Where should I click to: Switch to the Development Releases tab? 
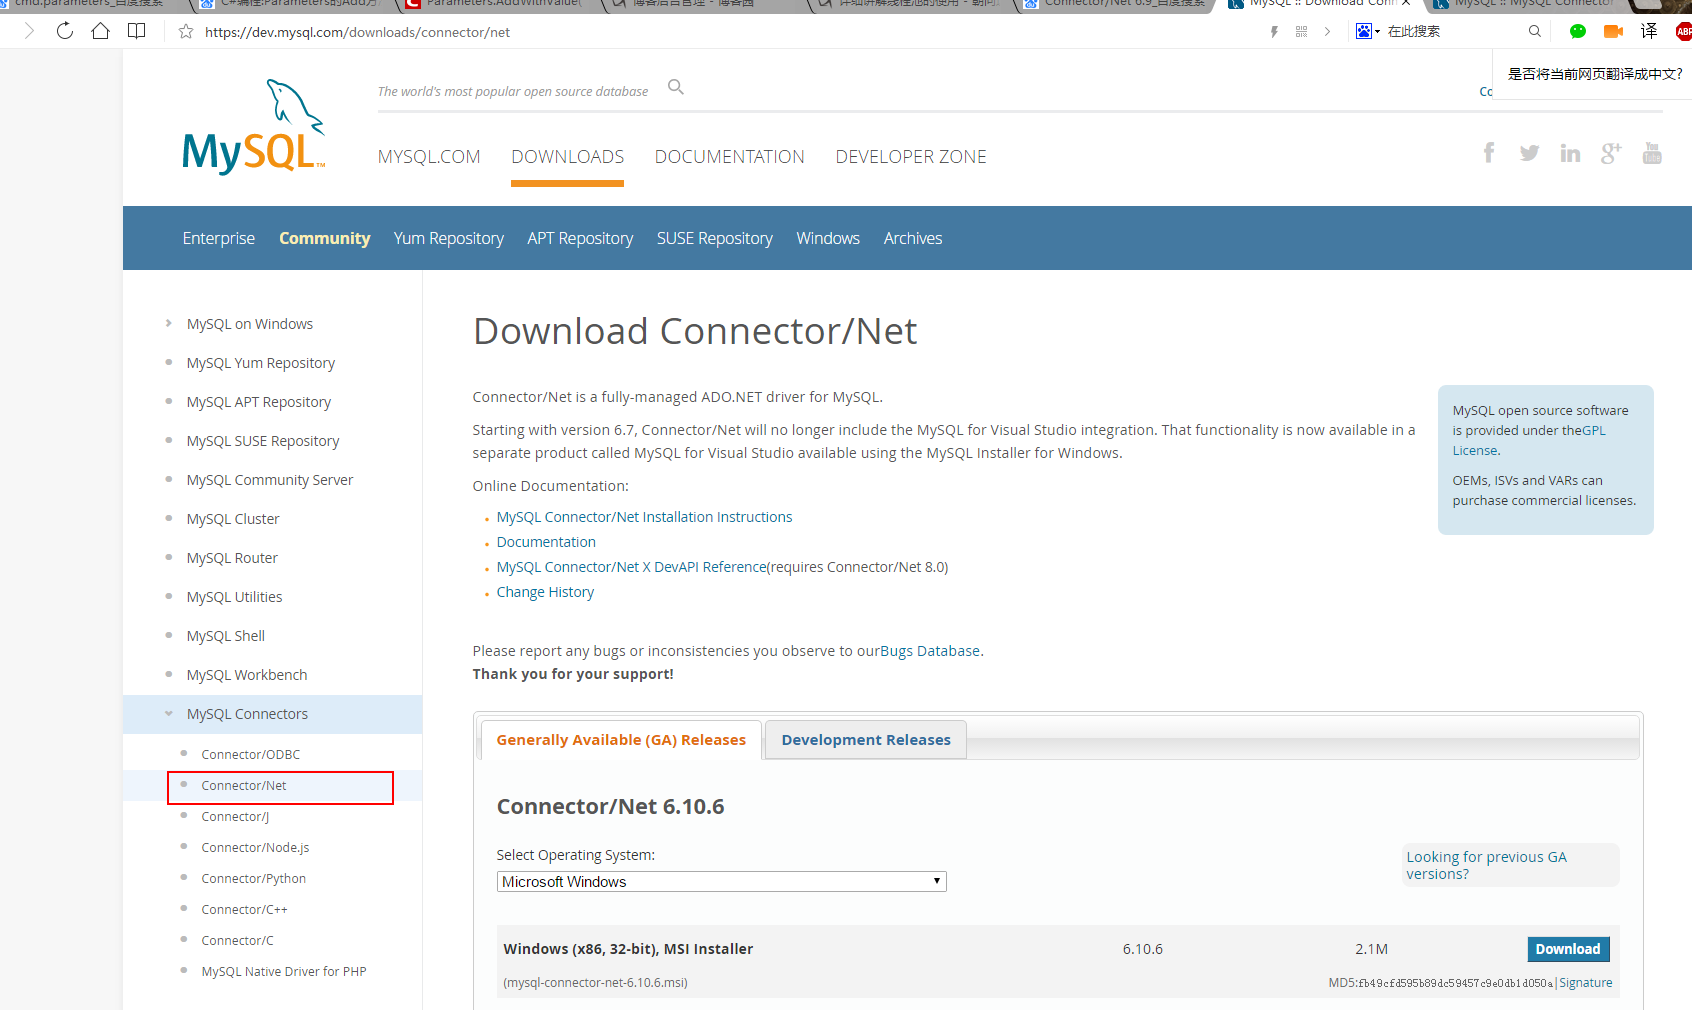866,740
